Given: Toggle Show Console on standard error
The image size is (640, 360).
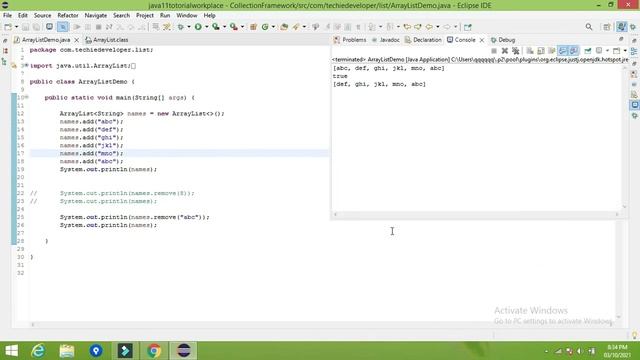Looking at the screenshot, I should coord(574,51).
